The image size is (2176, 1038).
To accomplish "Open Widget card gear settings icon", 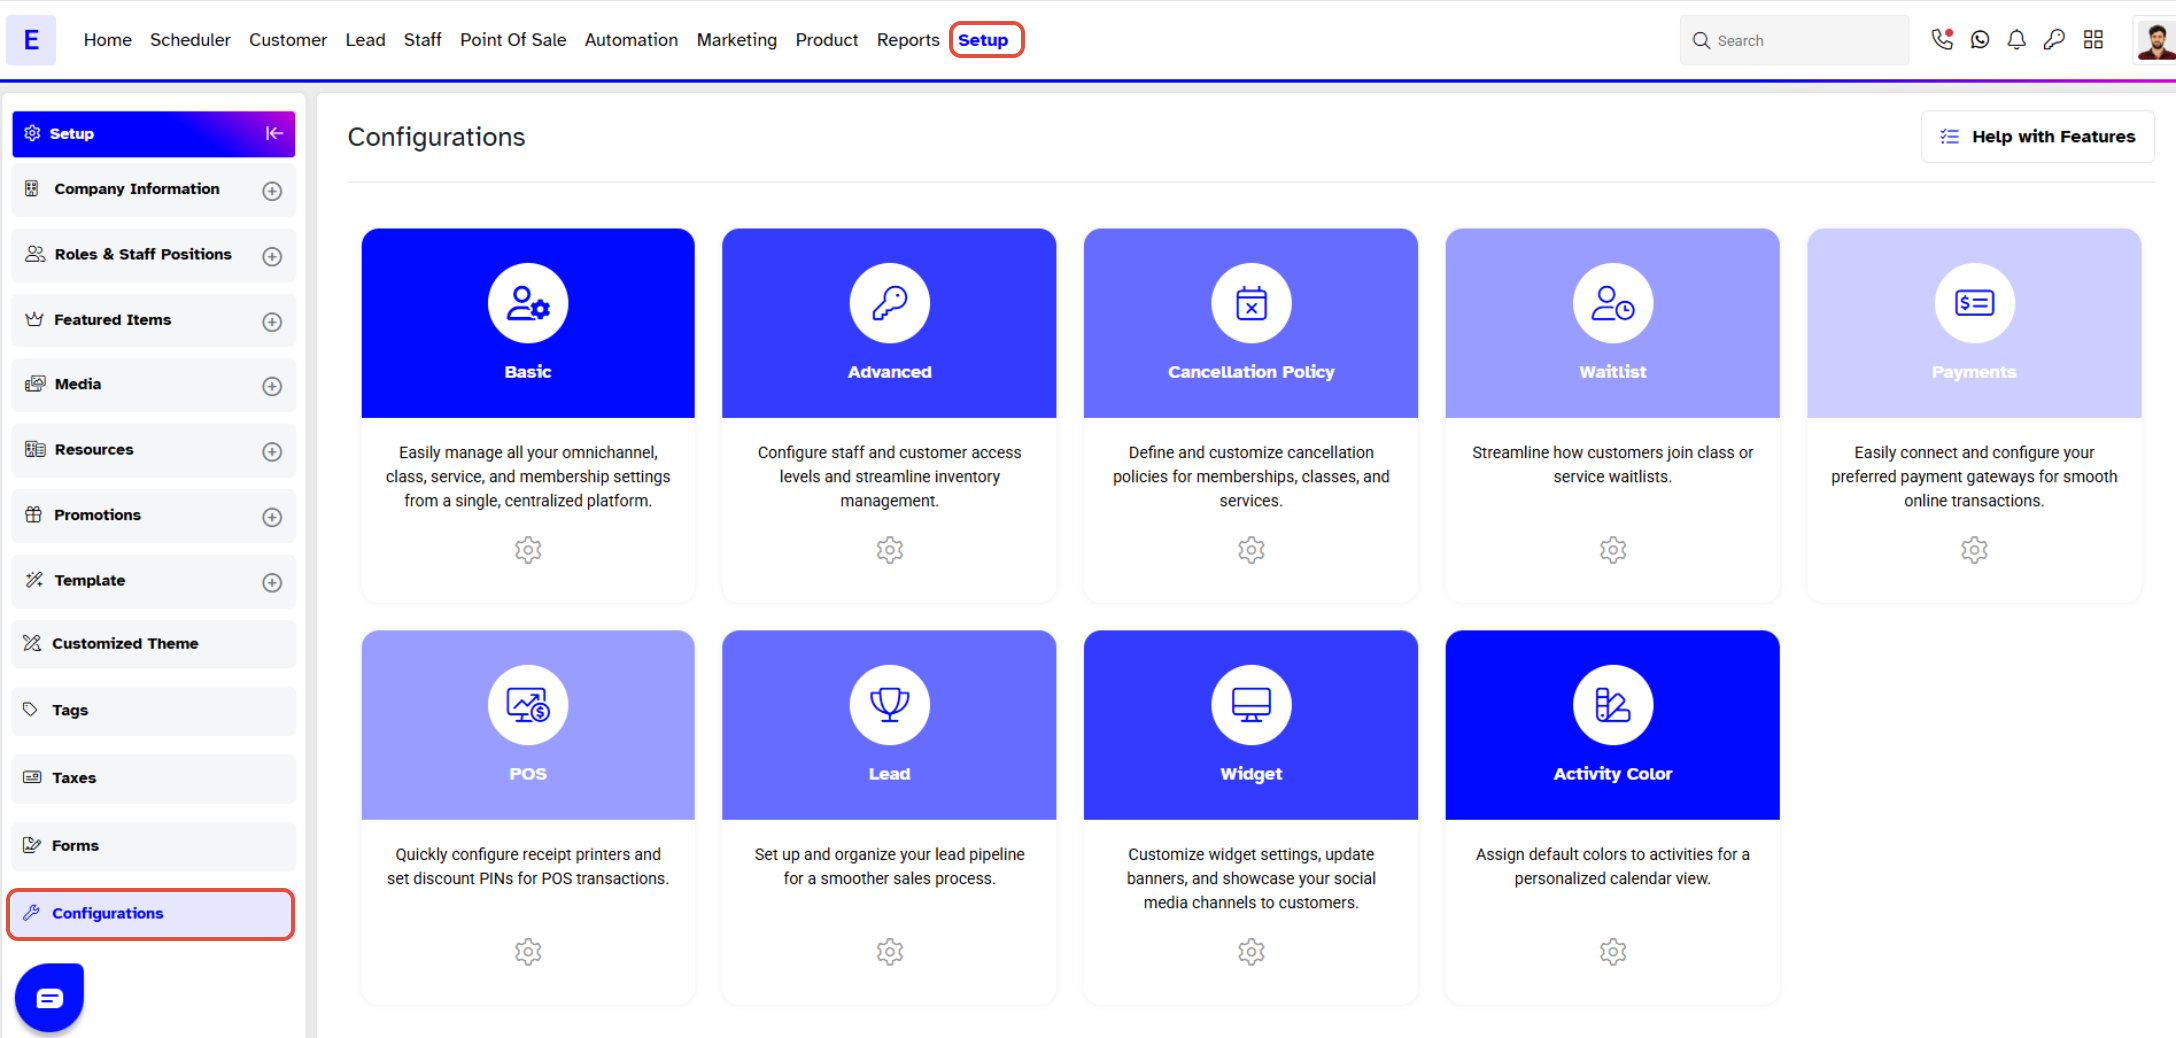I will 1251,952.
